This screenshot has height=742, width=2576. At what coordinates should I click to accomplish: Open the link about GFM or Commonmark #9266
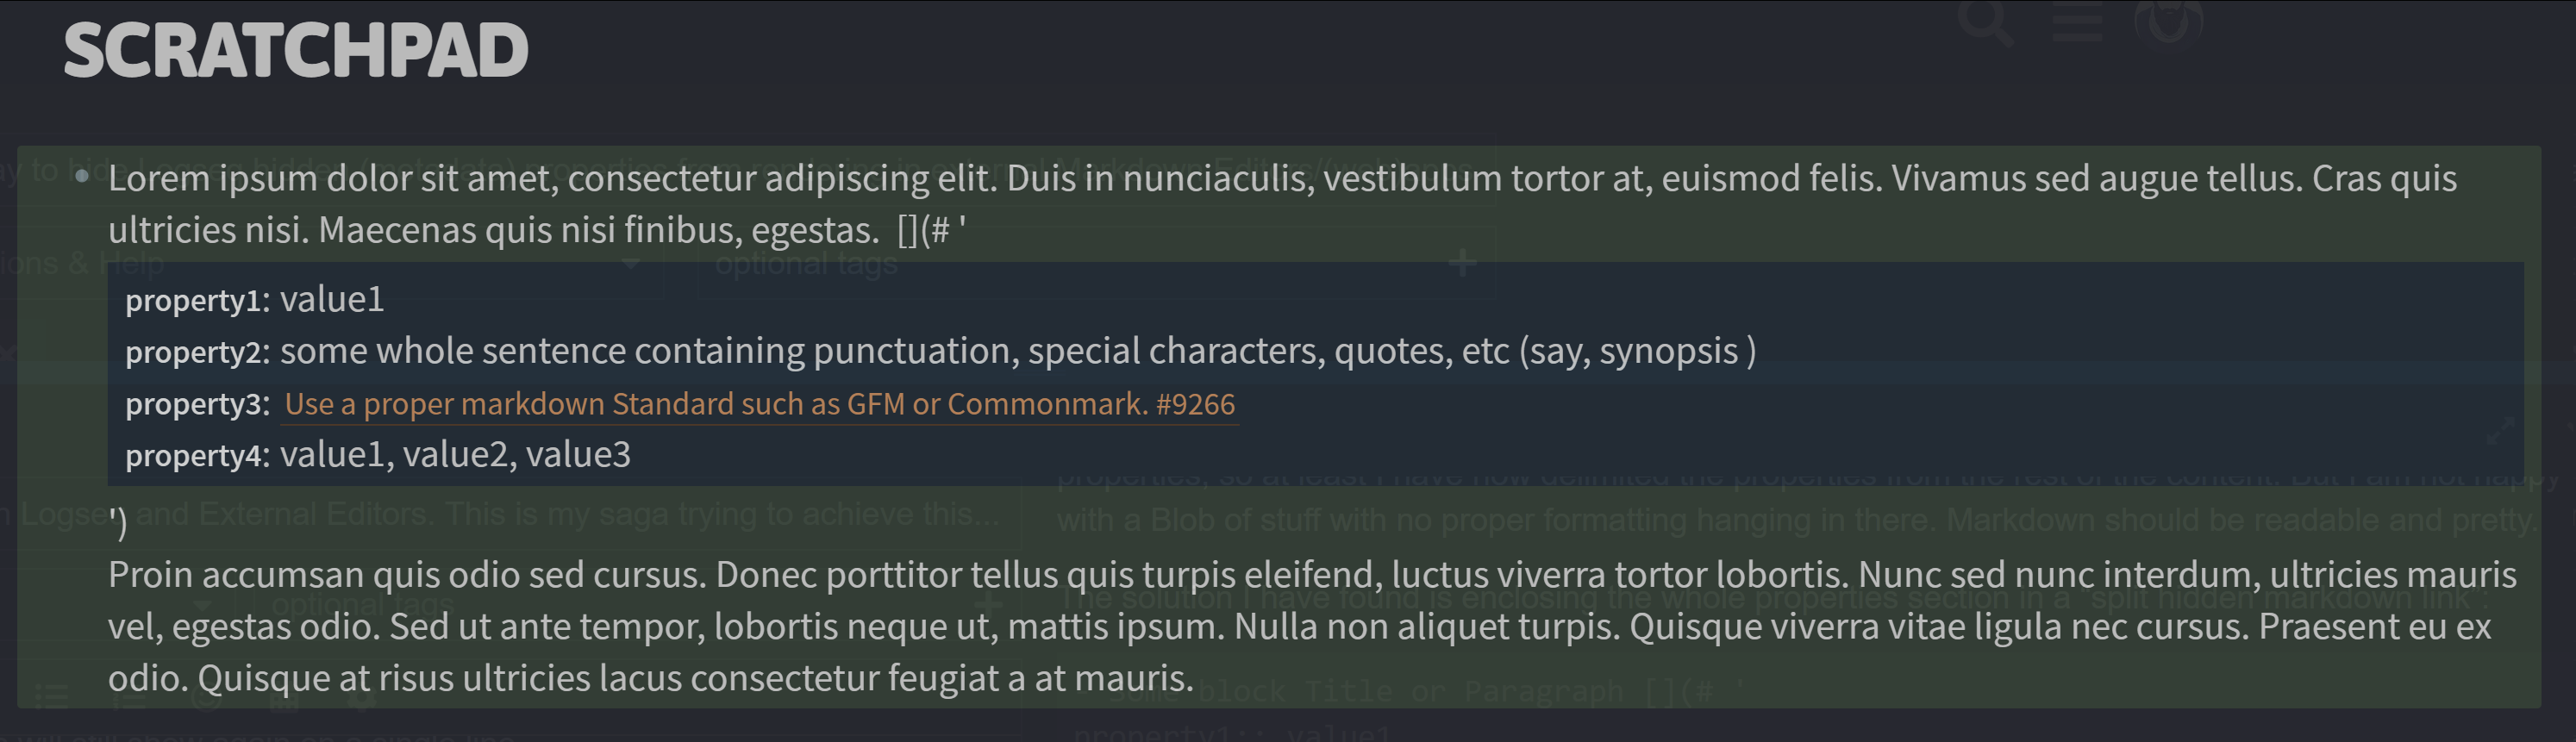point(760,404)
